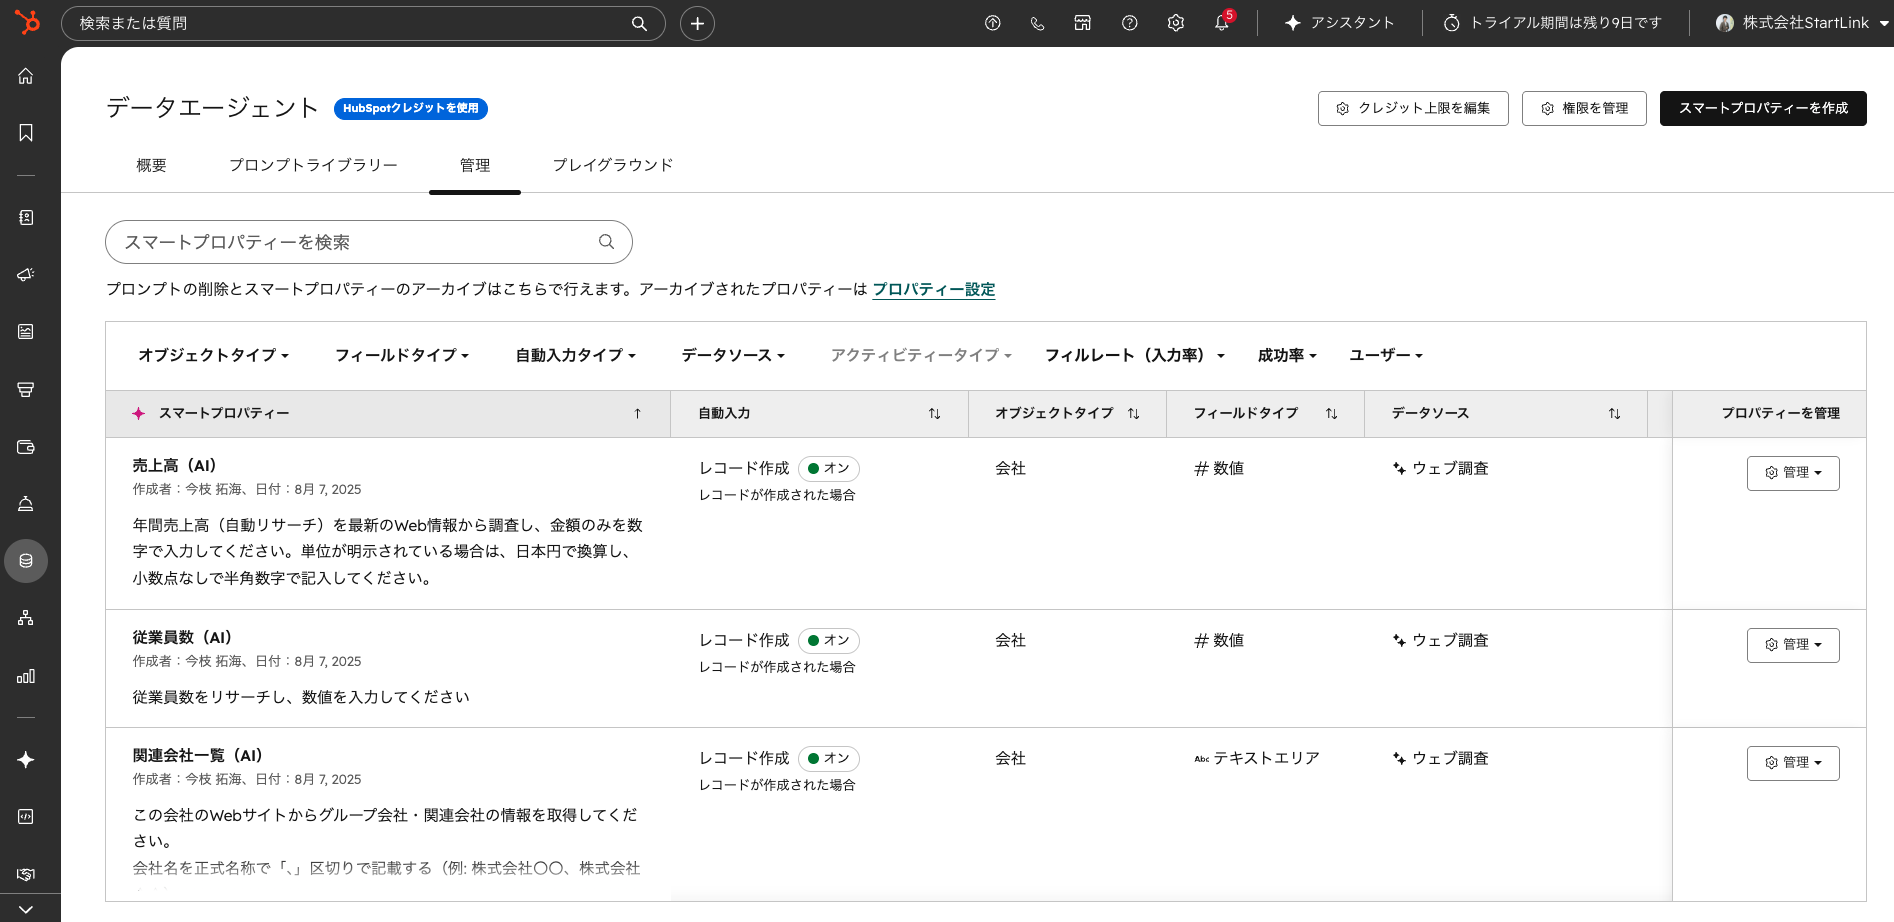This screenshot has height=922, width=1894.
Task: Select the 管理 tab
Action: point(475,165)
